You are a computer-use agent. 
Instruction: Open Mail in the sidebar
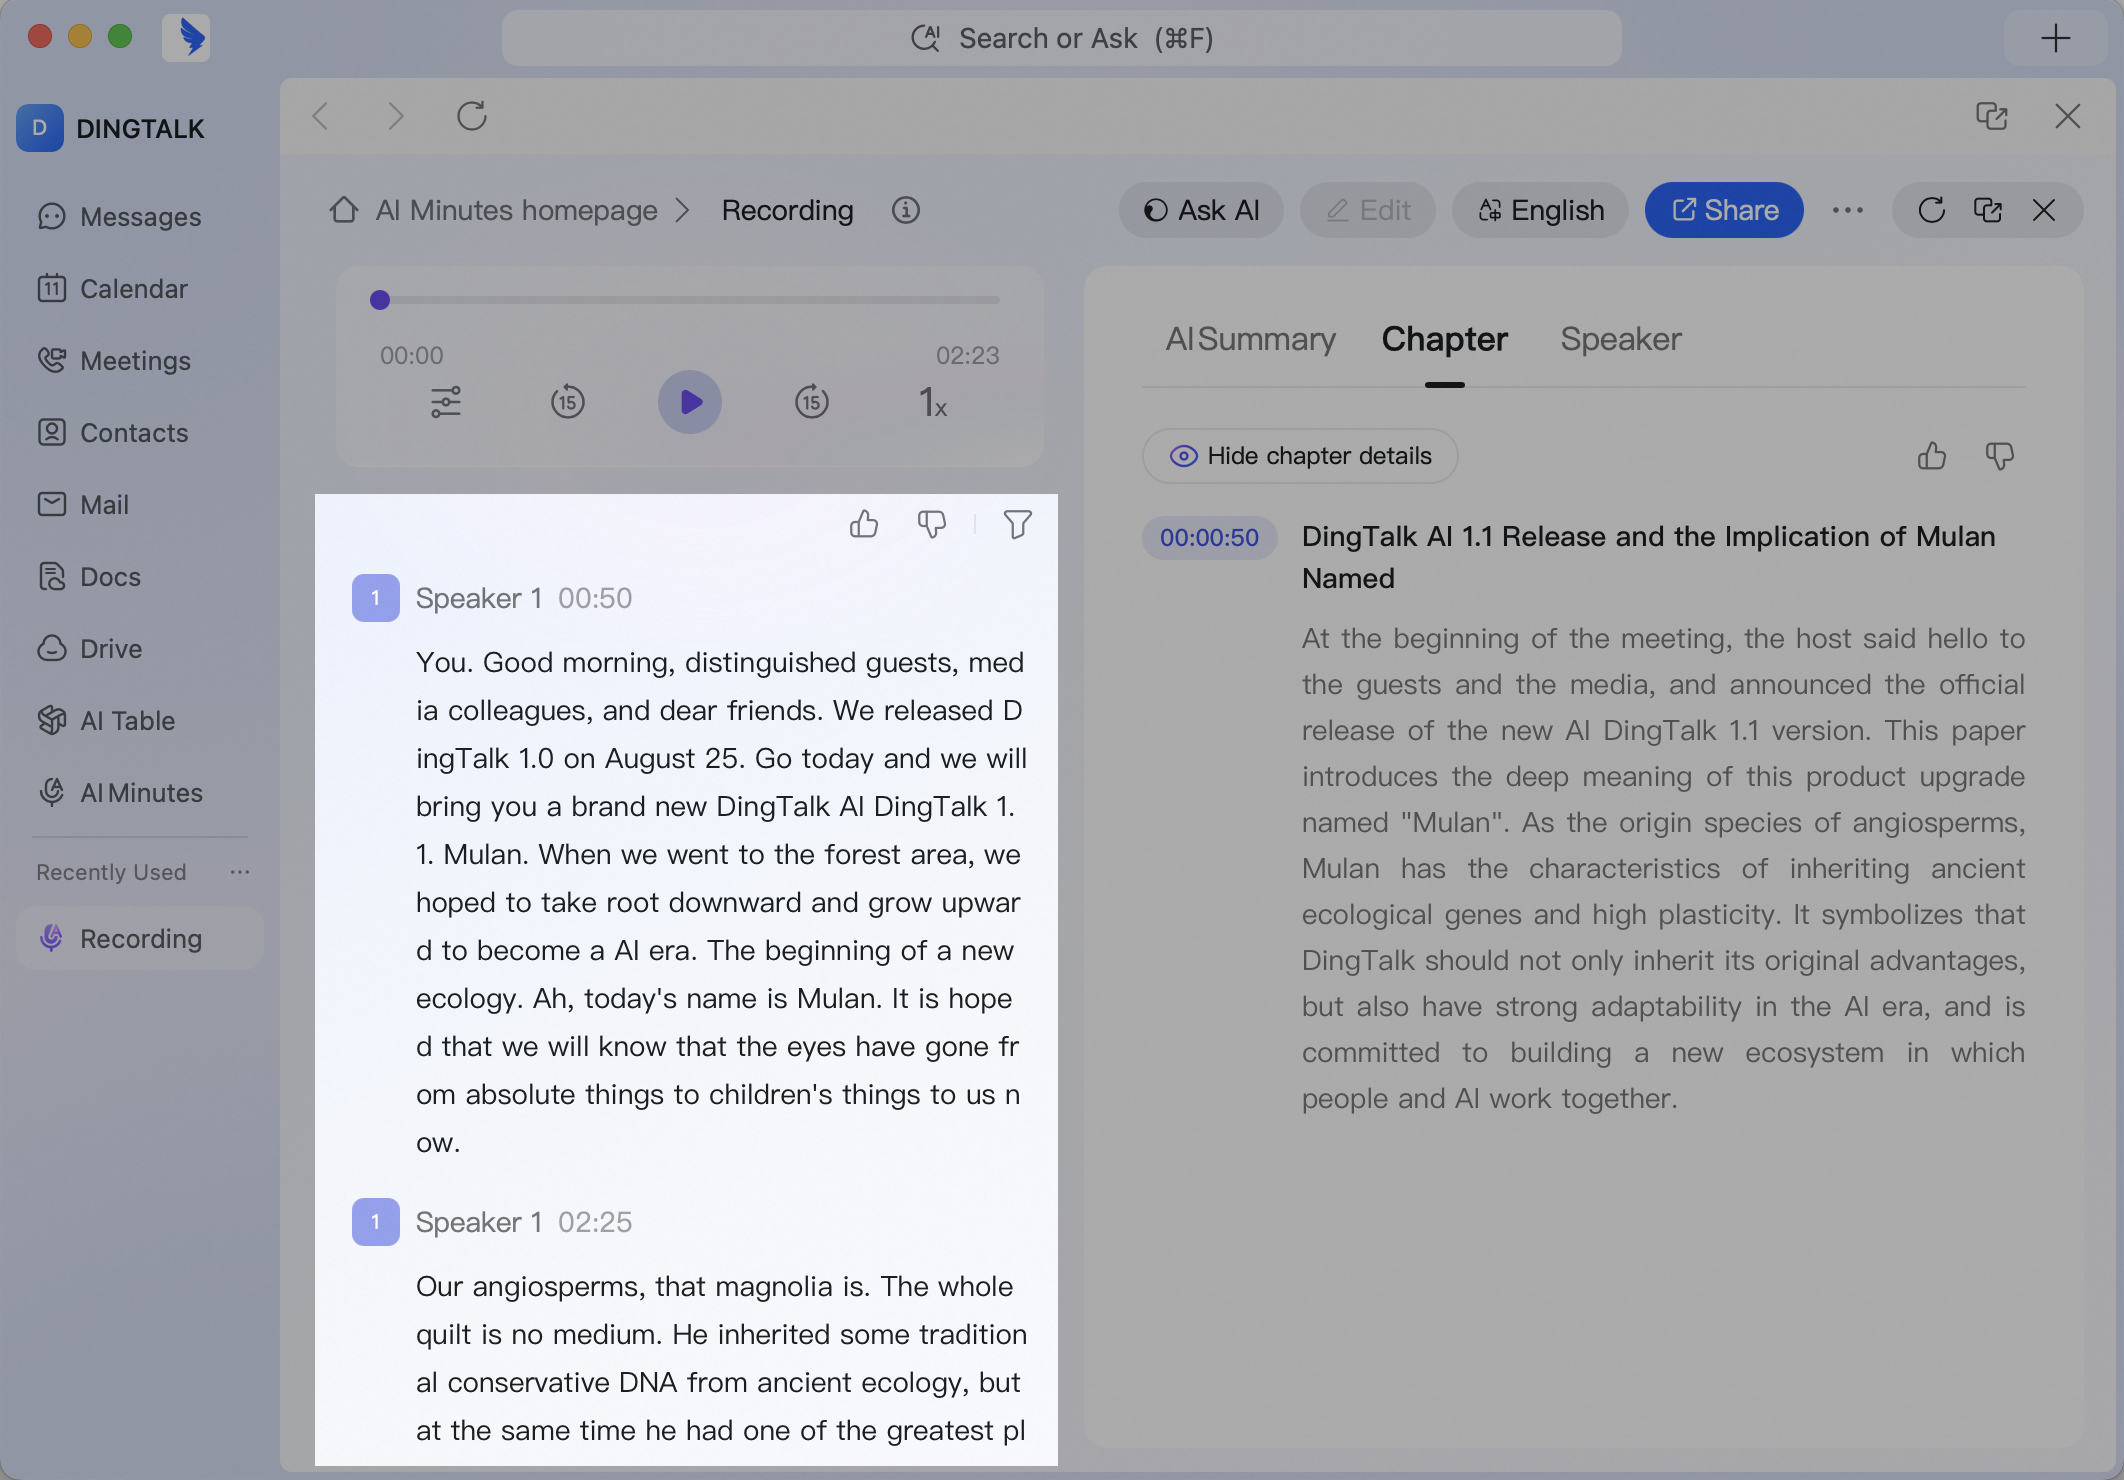tap(140, 505)
